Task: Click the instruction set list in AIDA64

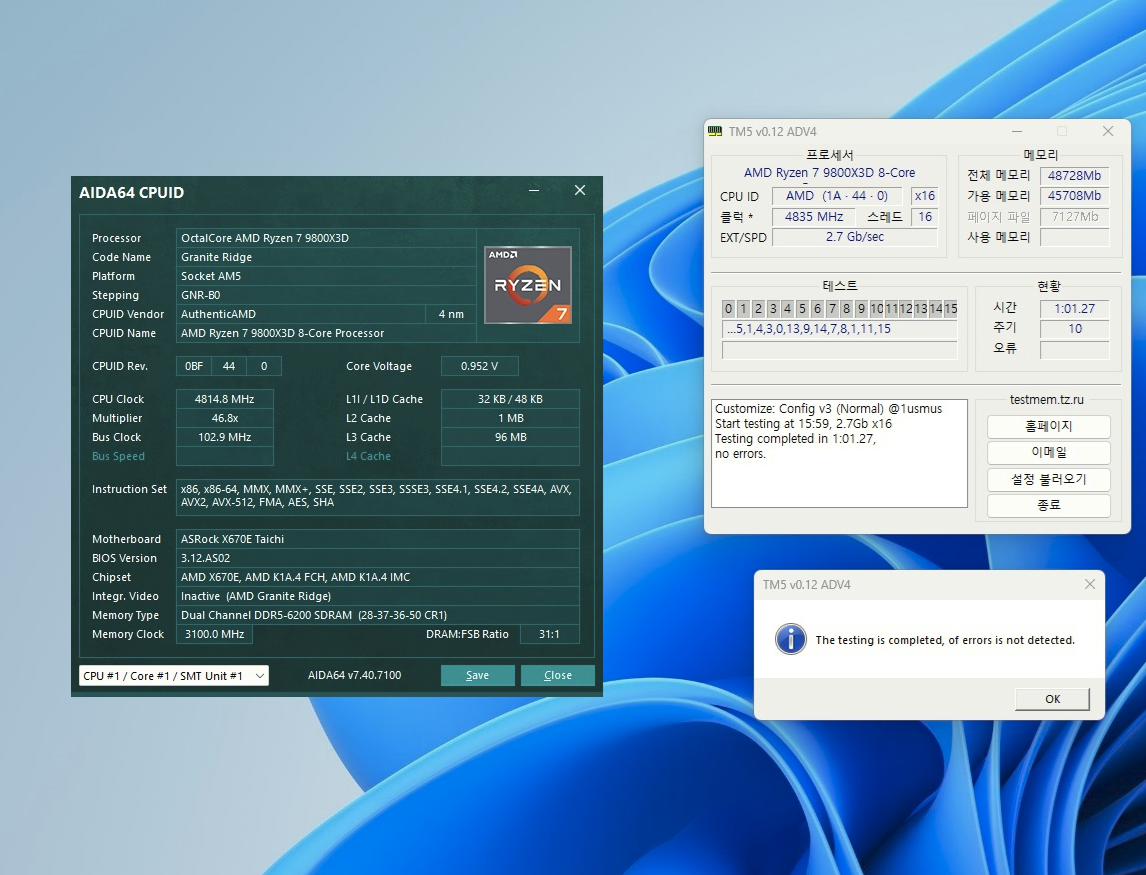Action: [x=378, y=496]
